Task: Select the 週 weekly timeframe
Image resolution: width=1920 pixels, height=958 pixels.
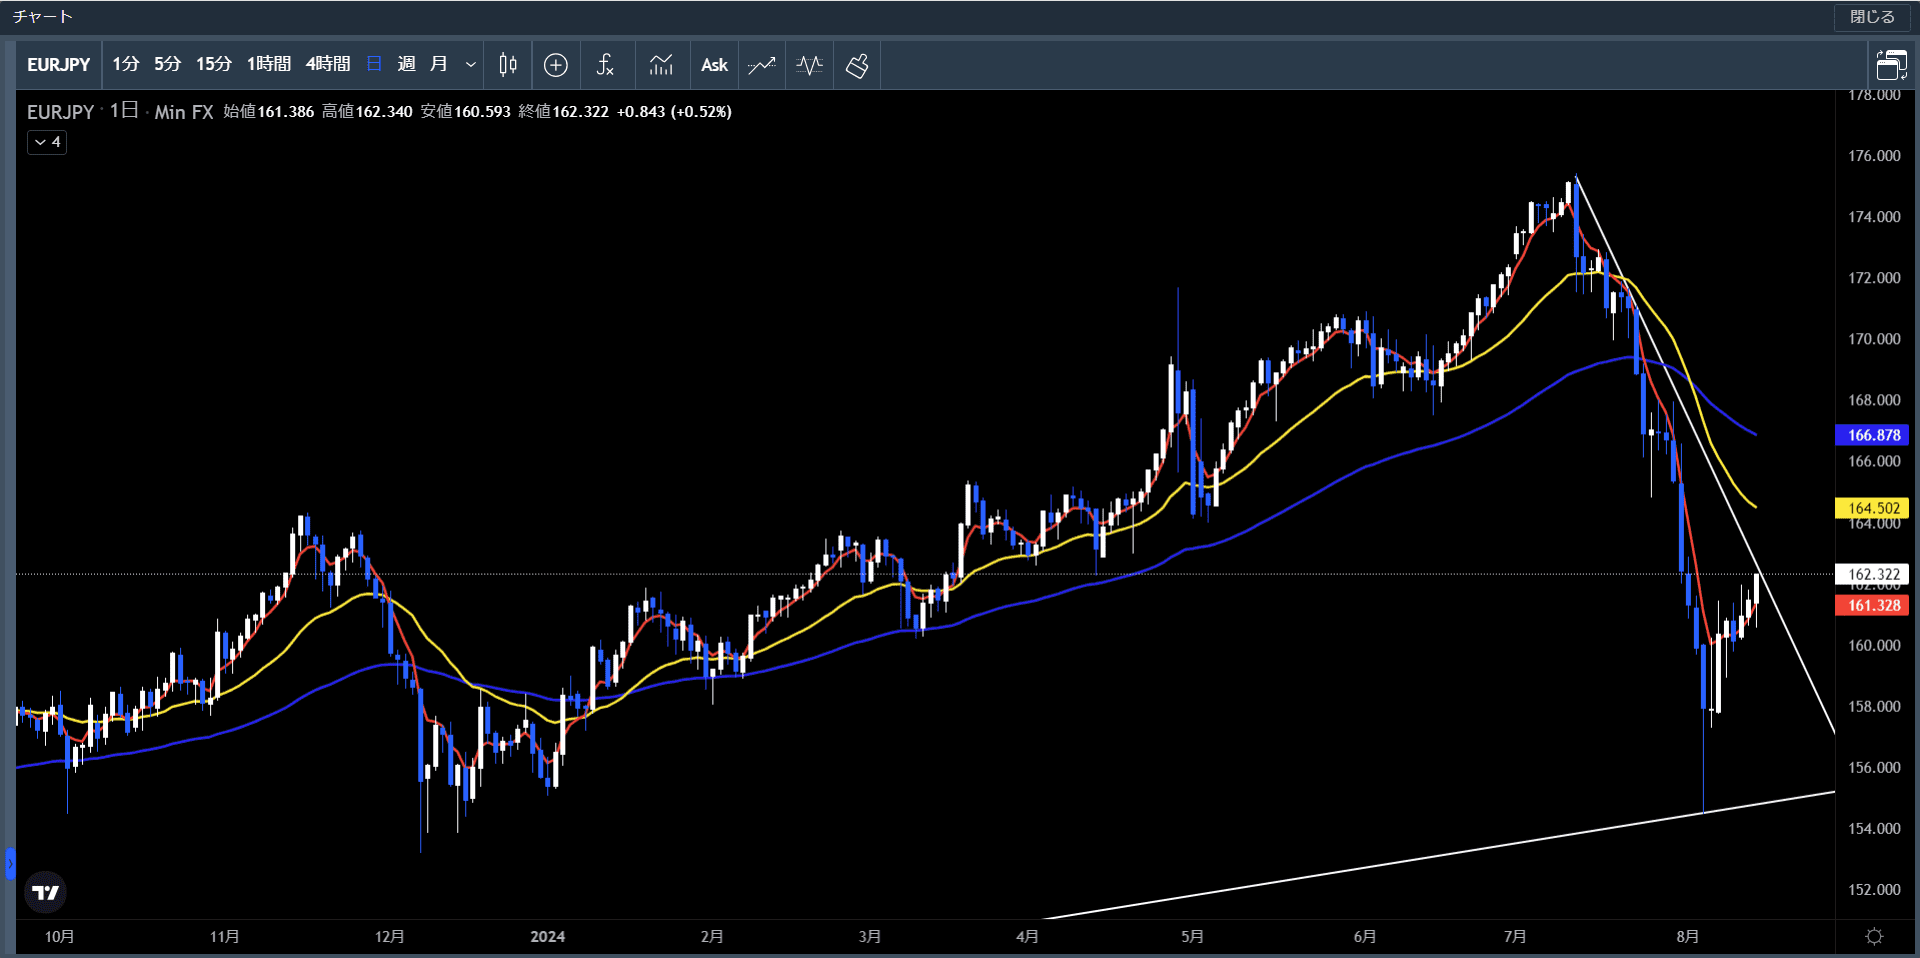Action: click(406, 65)
